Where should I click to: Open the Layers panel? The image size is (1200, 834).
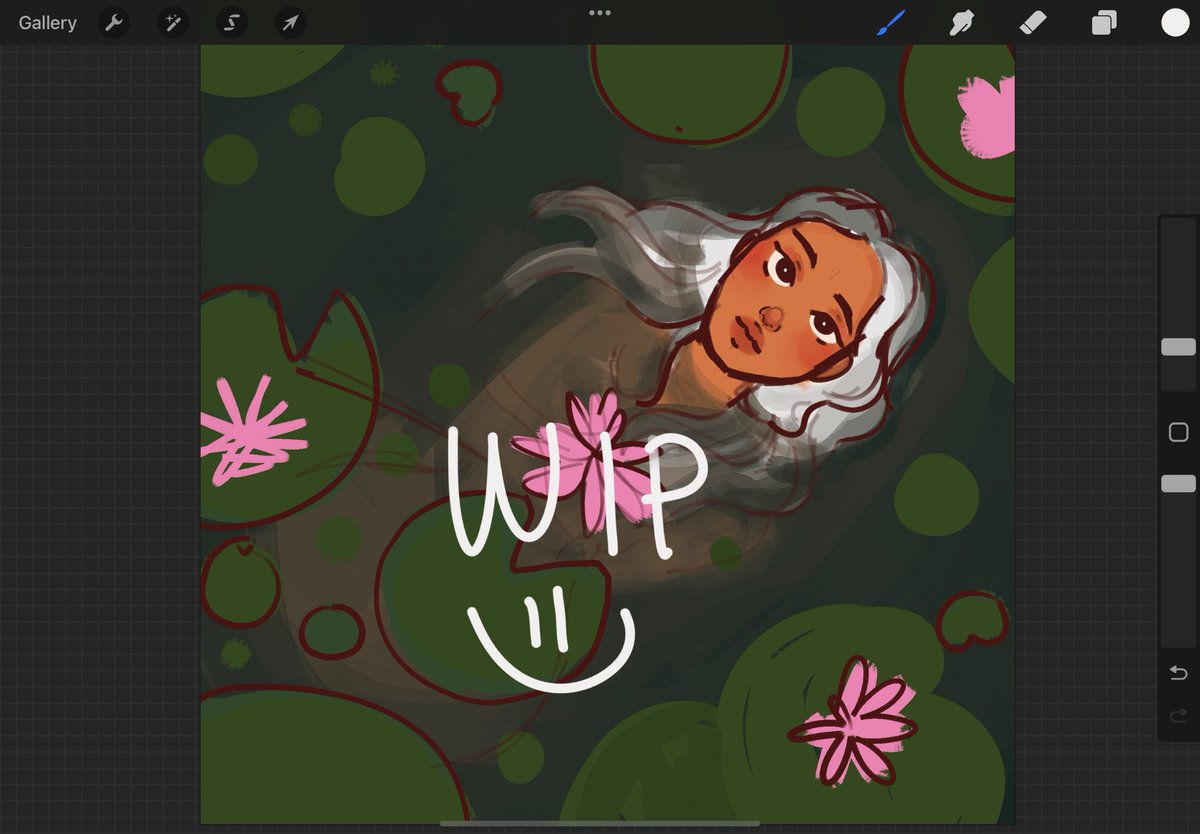[1103, 22]
